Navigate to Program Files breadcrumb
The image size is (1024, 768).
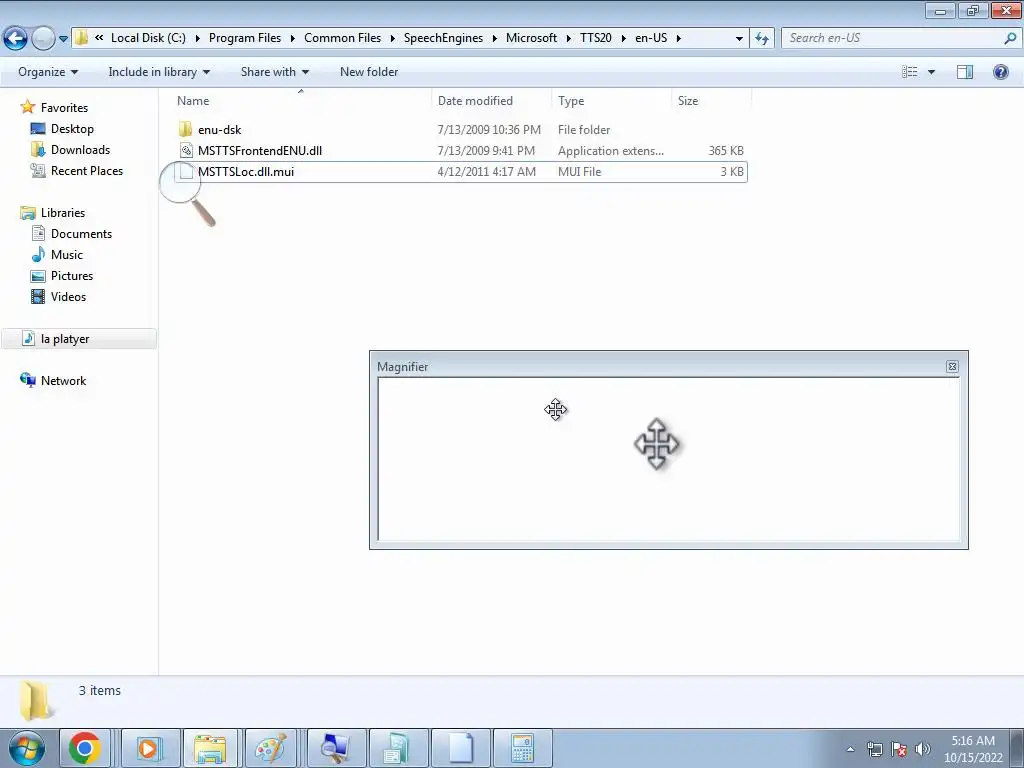coord(245,38)
